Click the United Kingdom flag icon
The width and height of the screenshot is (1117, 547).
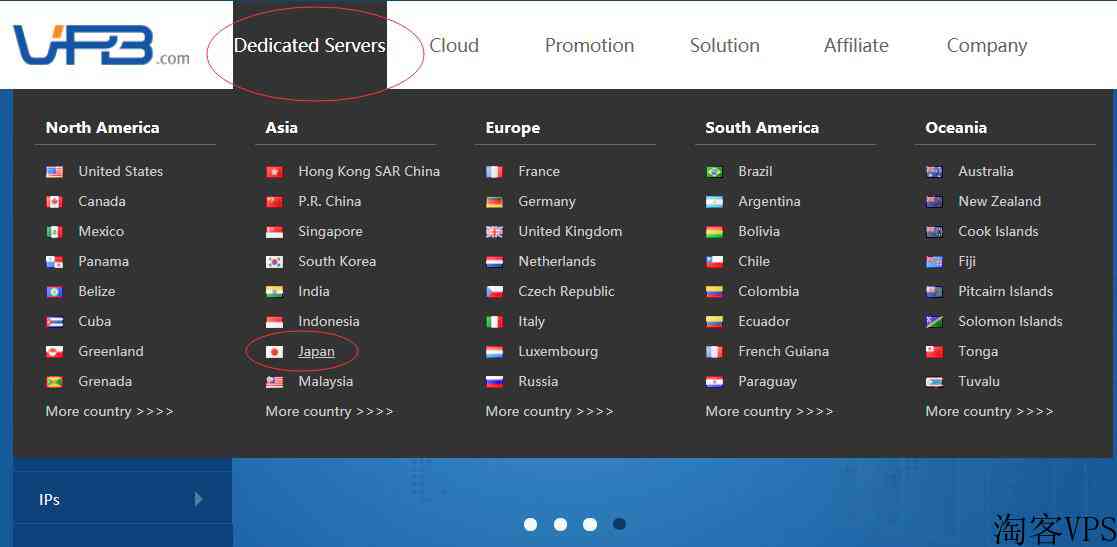pos(494,231)
